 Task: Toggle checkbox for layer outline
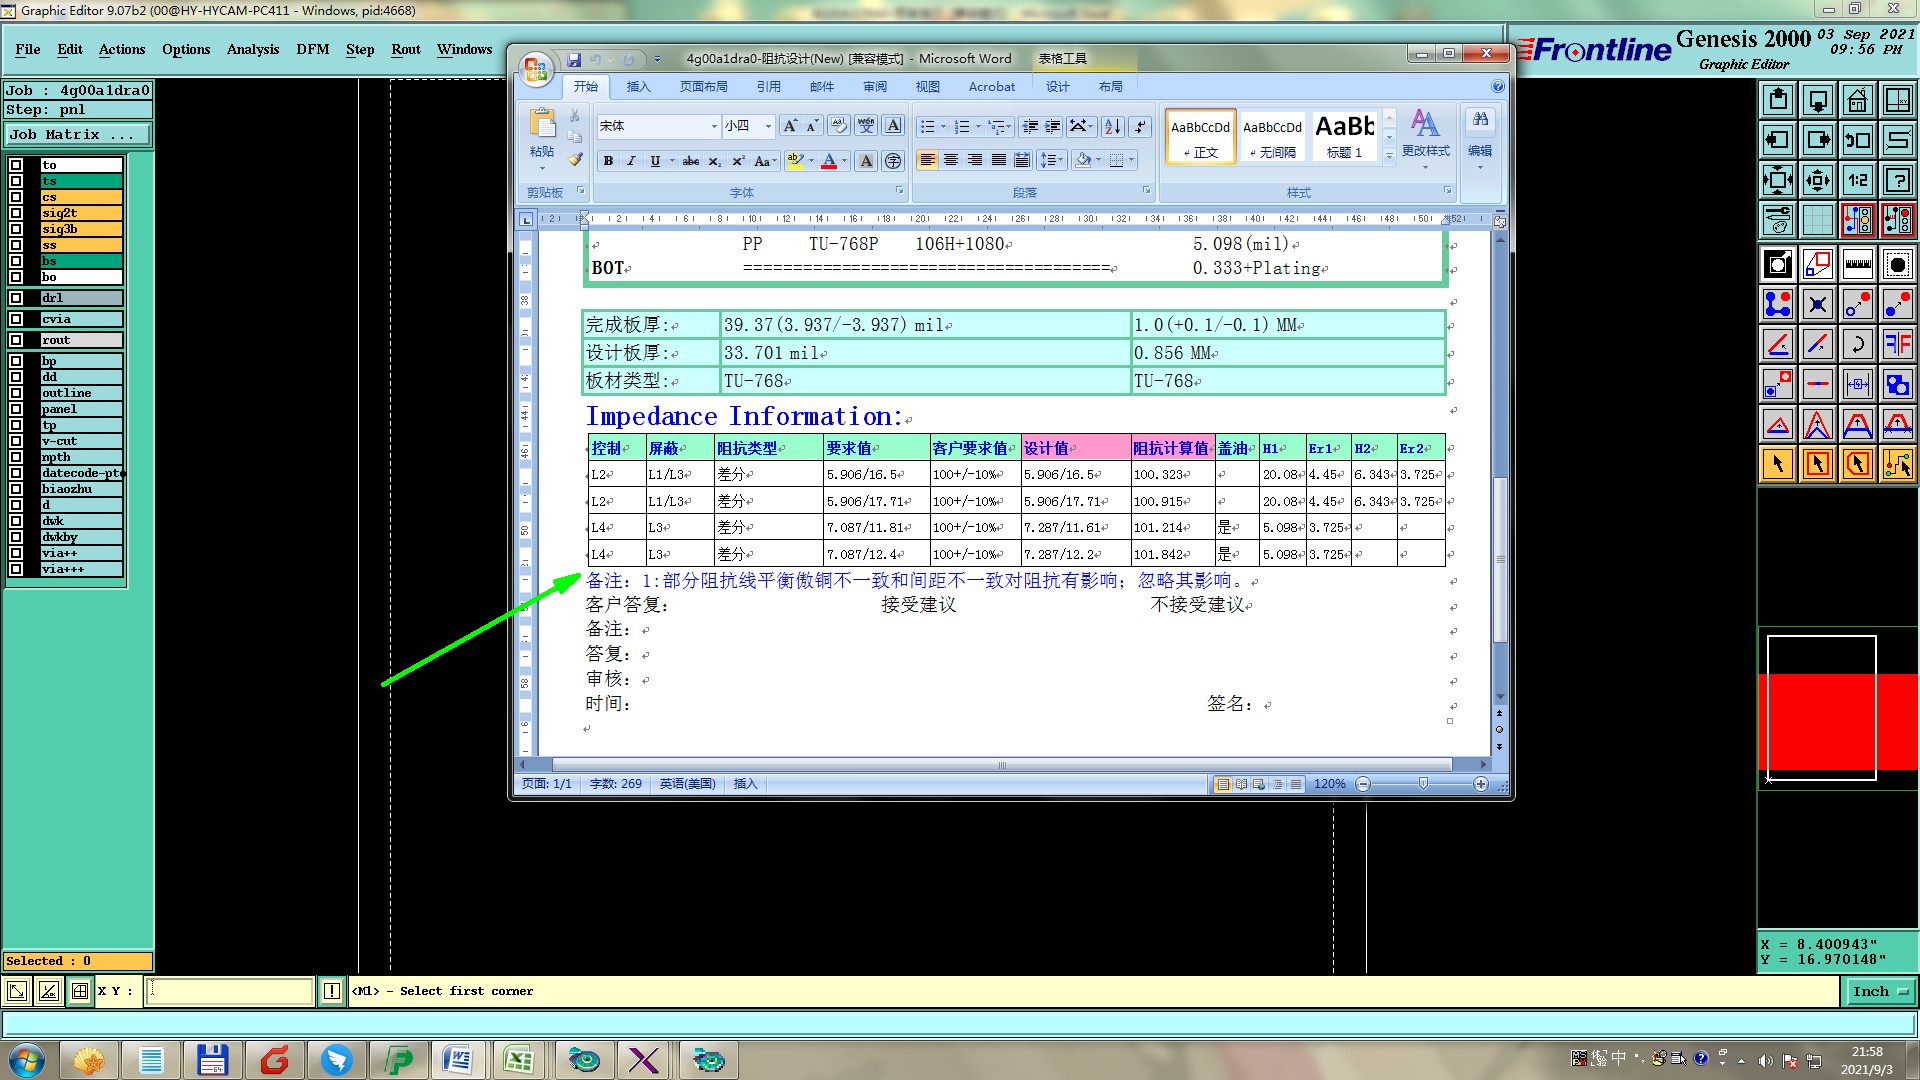(16, 393)
